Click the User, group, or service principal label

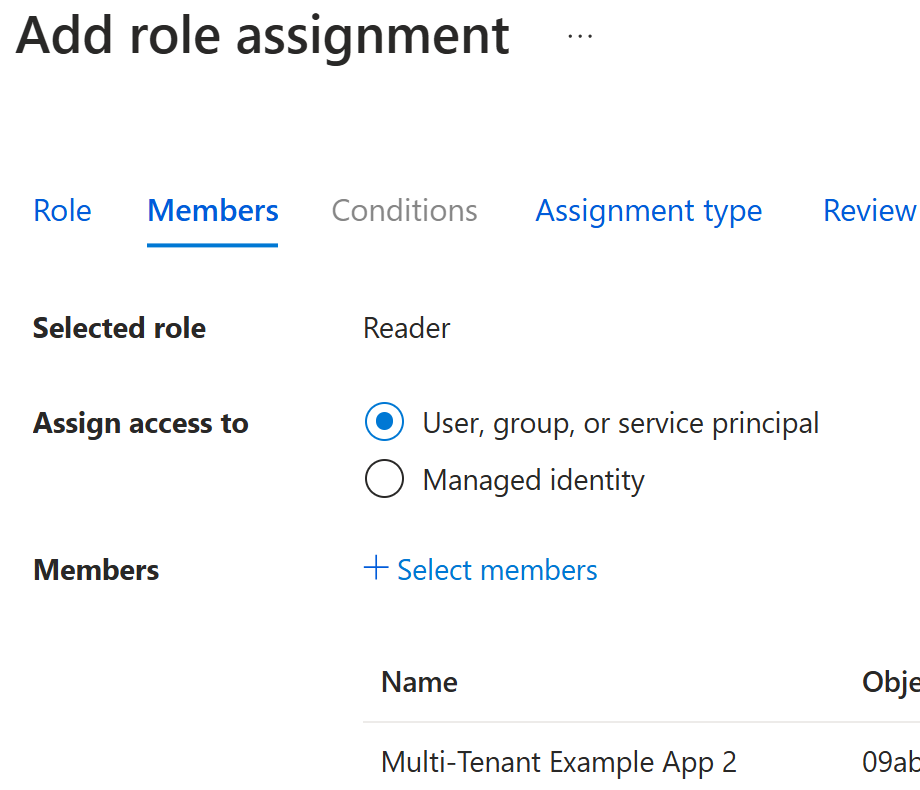pyautogui.click(x=620, y=424)
